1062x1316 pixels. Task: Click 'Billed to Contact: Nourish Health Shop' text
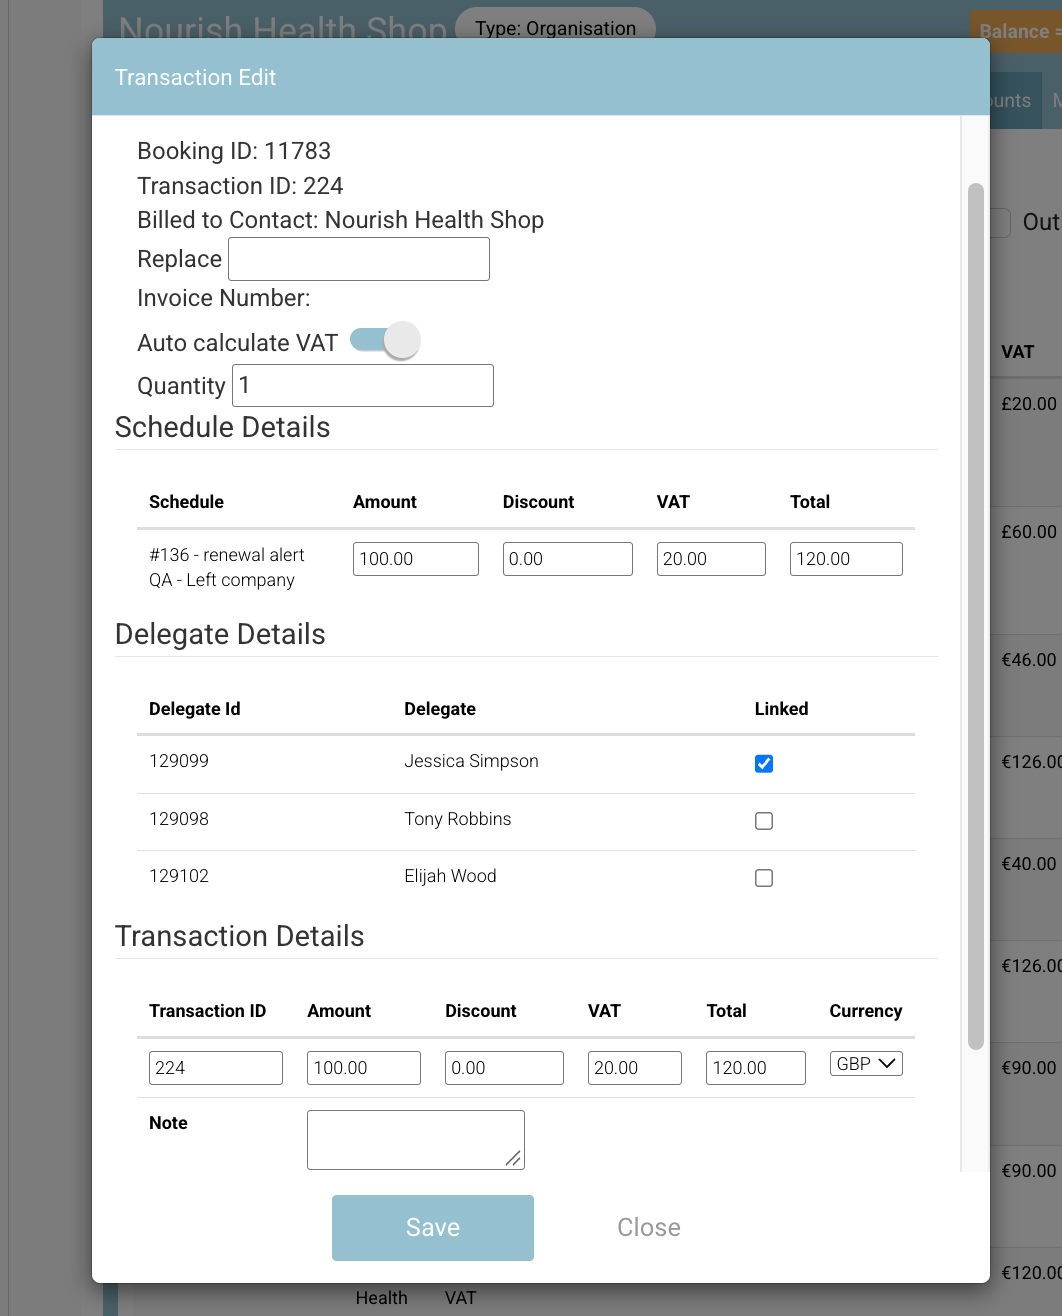[341, 220]
